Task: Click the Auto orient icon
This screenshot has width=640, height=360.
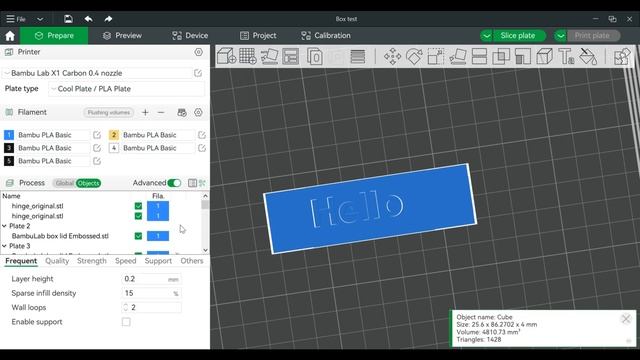Action: point(269,56)
